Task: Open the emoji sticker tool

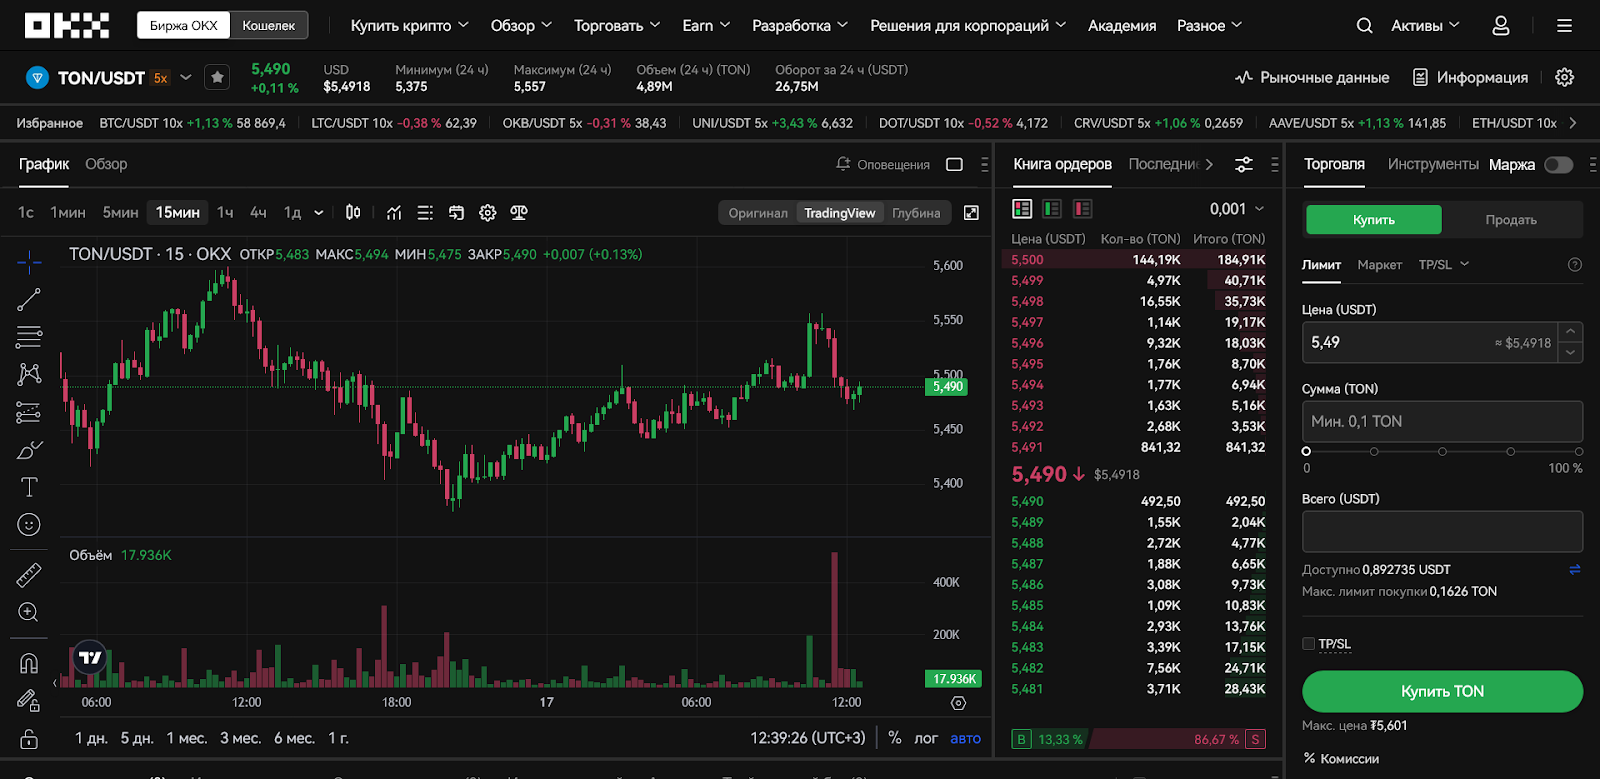Action: 29,525
